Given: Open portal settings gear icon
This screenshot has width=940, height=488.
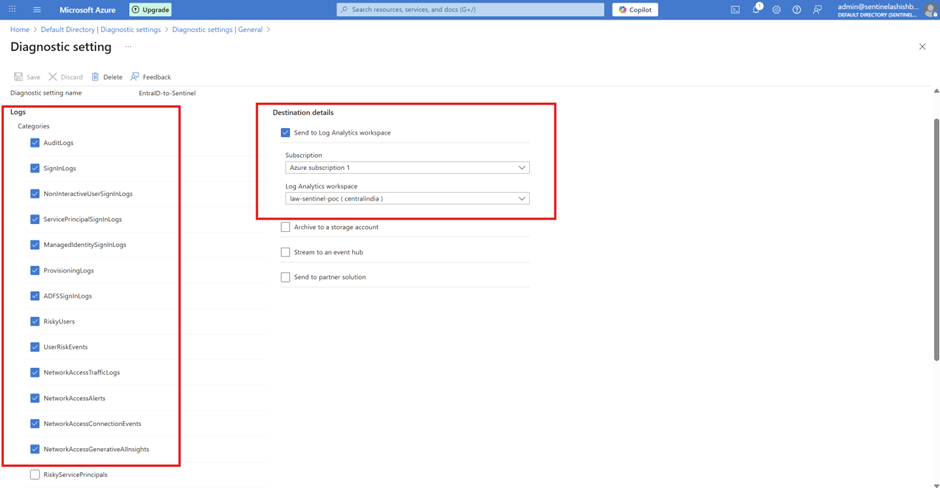Looking at the screenshot, I should point(776,10).
